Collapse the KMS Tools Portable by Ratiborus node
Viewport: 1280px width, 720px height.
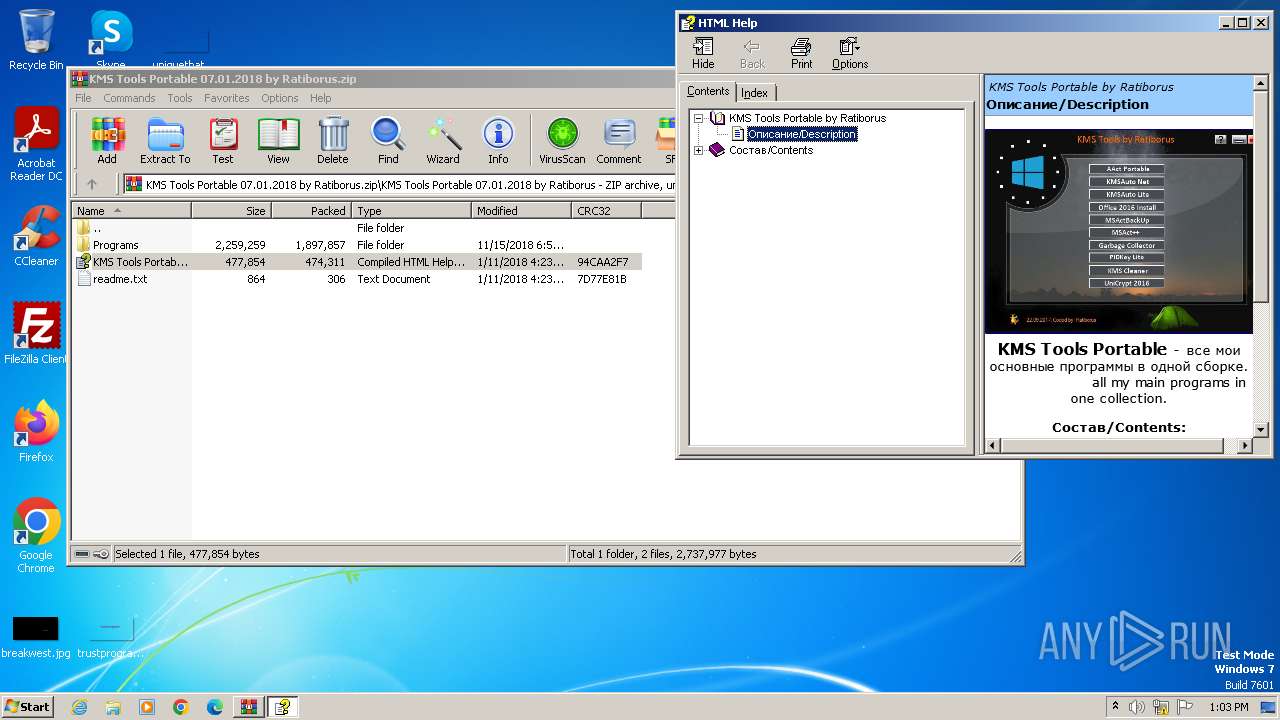[x=698, y=118]
